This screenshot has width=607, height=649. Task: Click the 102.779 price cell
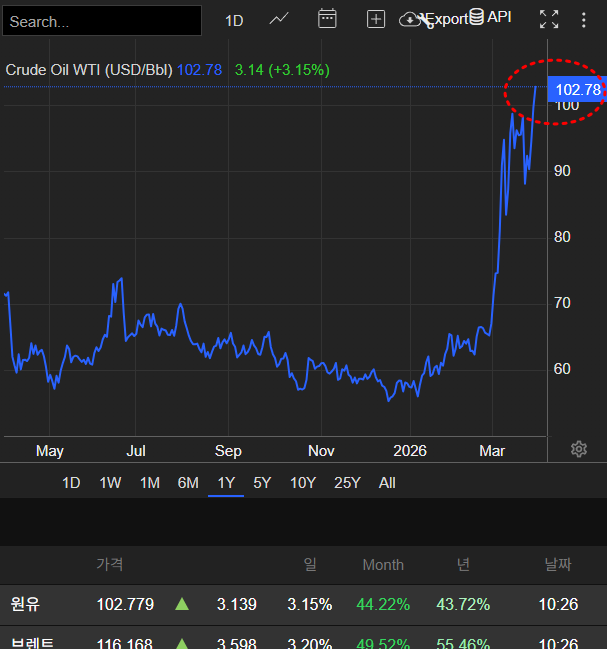tap(125, 604)
